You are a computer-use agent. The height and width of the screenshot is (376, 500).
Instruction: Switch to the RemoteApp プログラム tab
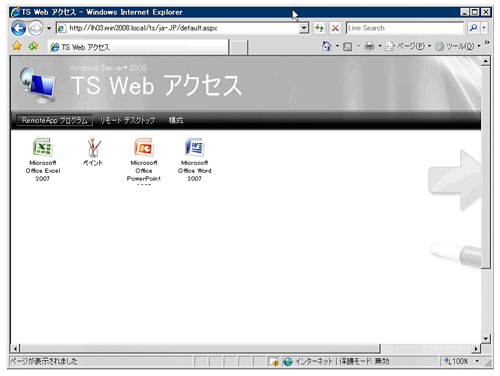pyautogui.click(x=55, y=120)
